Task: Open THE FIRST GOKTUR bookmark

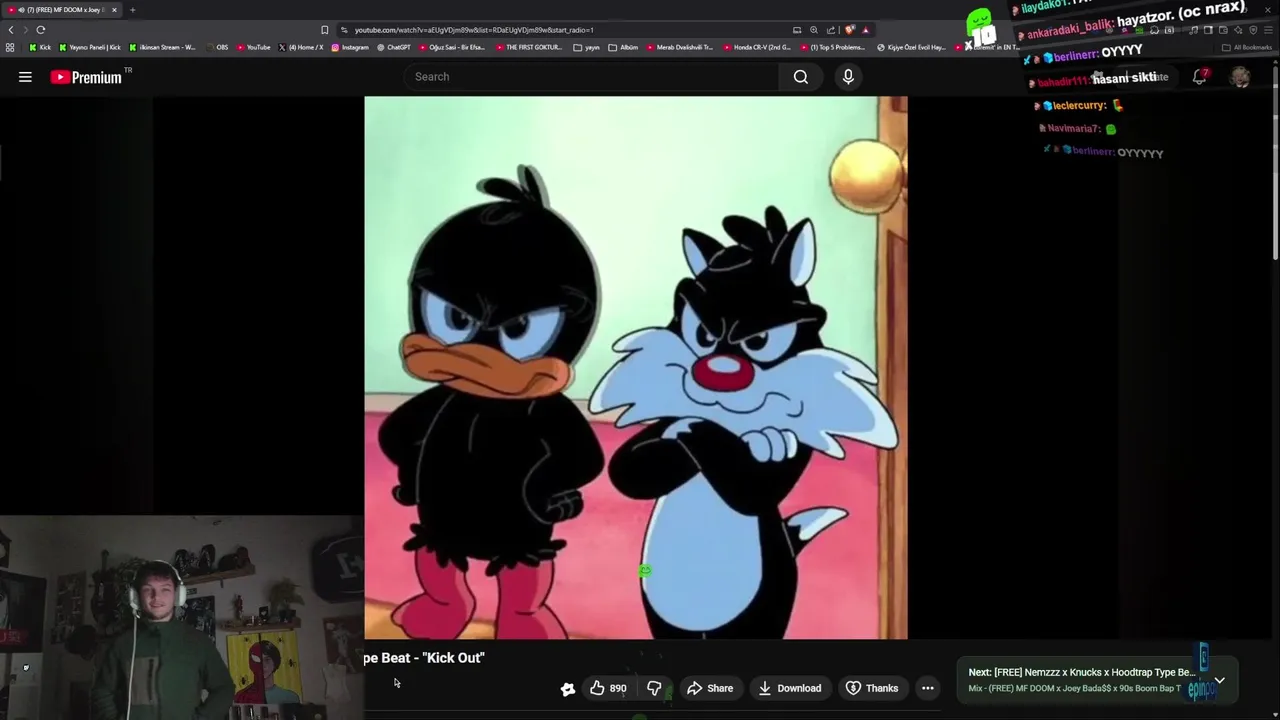Action: coord(528,47)
